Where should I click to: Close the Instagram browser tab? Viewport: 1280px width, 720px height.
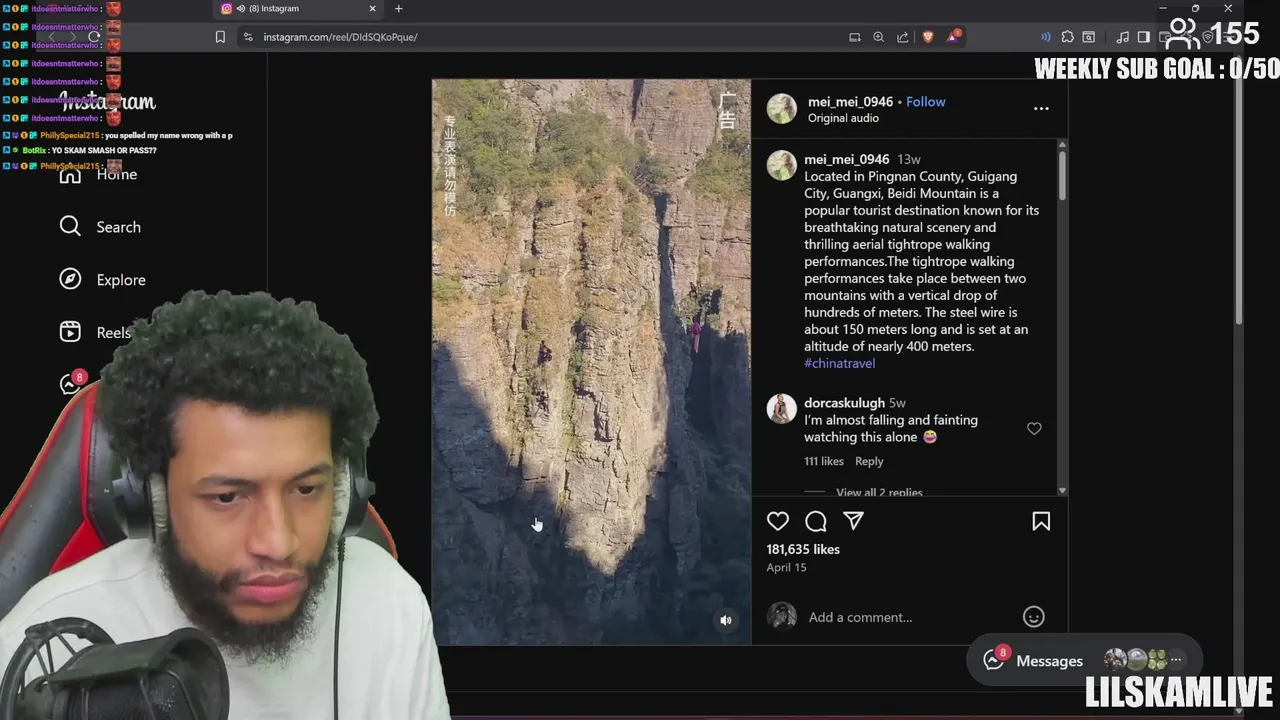tap(372, 9)
